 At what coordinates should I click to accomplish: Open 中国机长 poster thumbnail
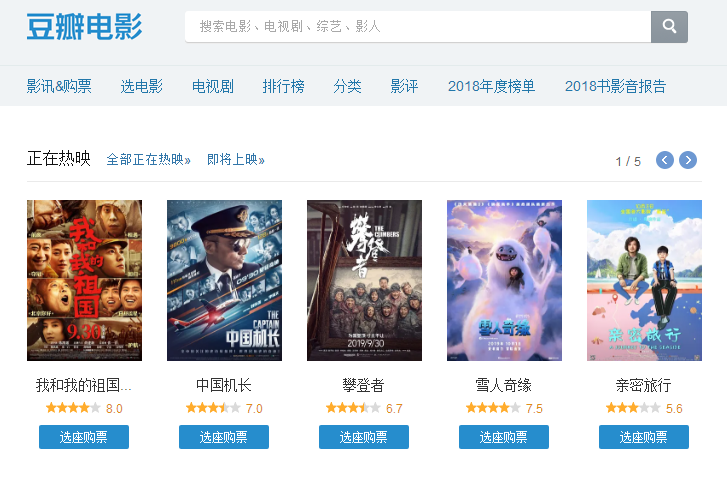click(x=224, y=280)
